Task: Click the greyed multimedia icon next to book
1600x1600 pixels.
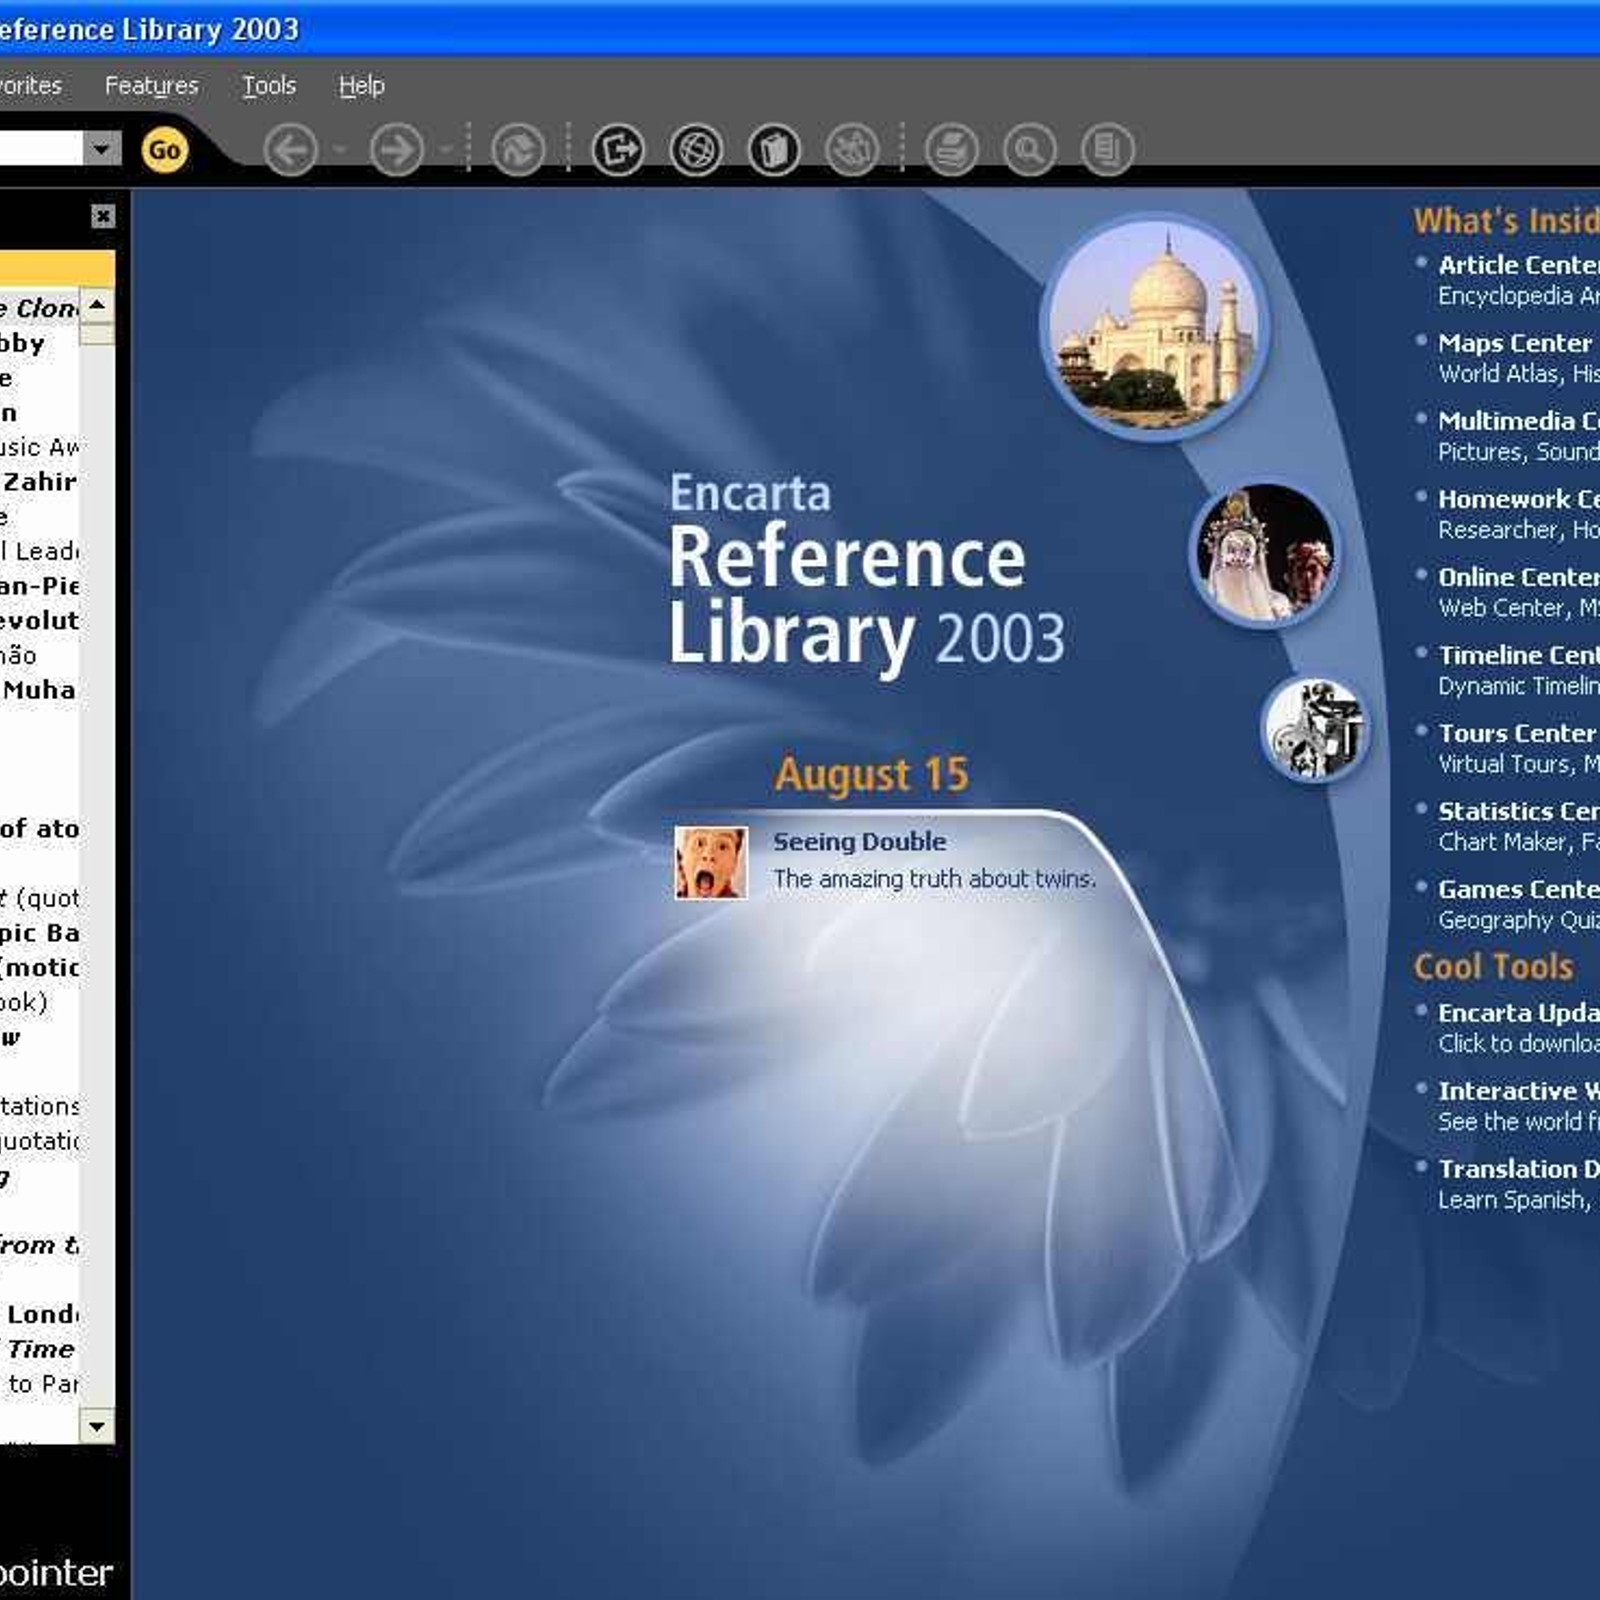Action: click(x=852, y=150)
